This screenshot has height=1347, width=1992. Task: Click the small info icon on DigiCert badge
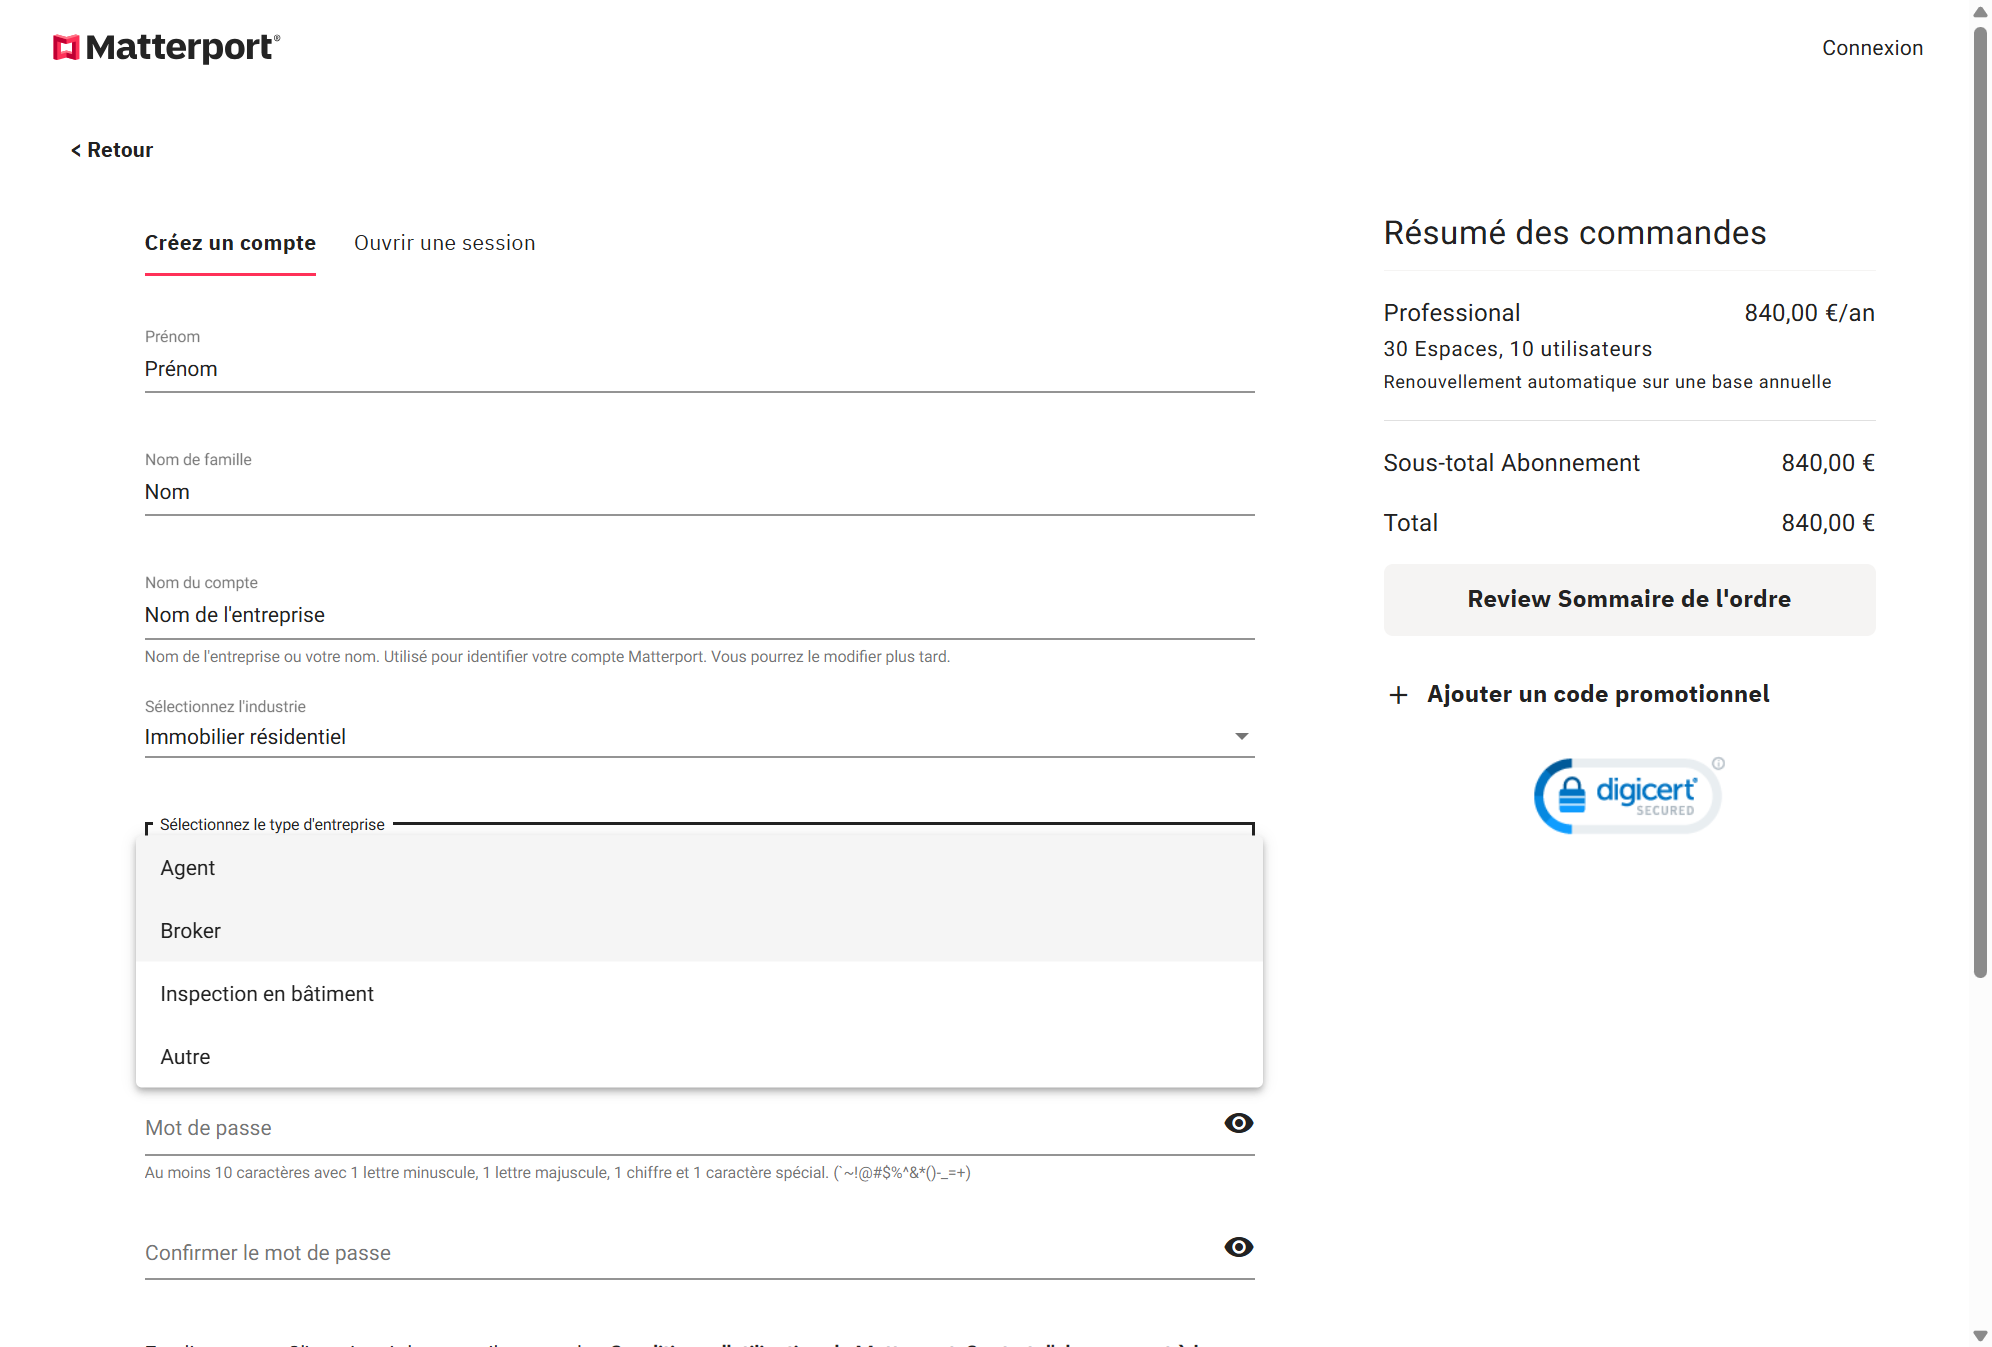point(1718,763)
